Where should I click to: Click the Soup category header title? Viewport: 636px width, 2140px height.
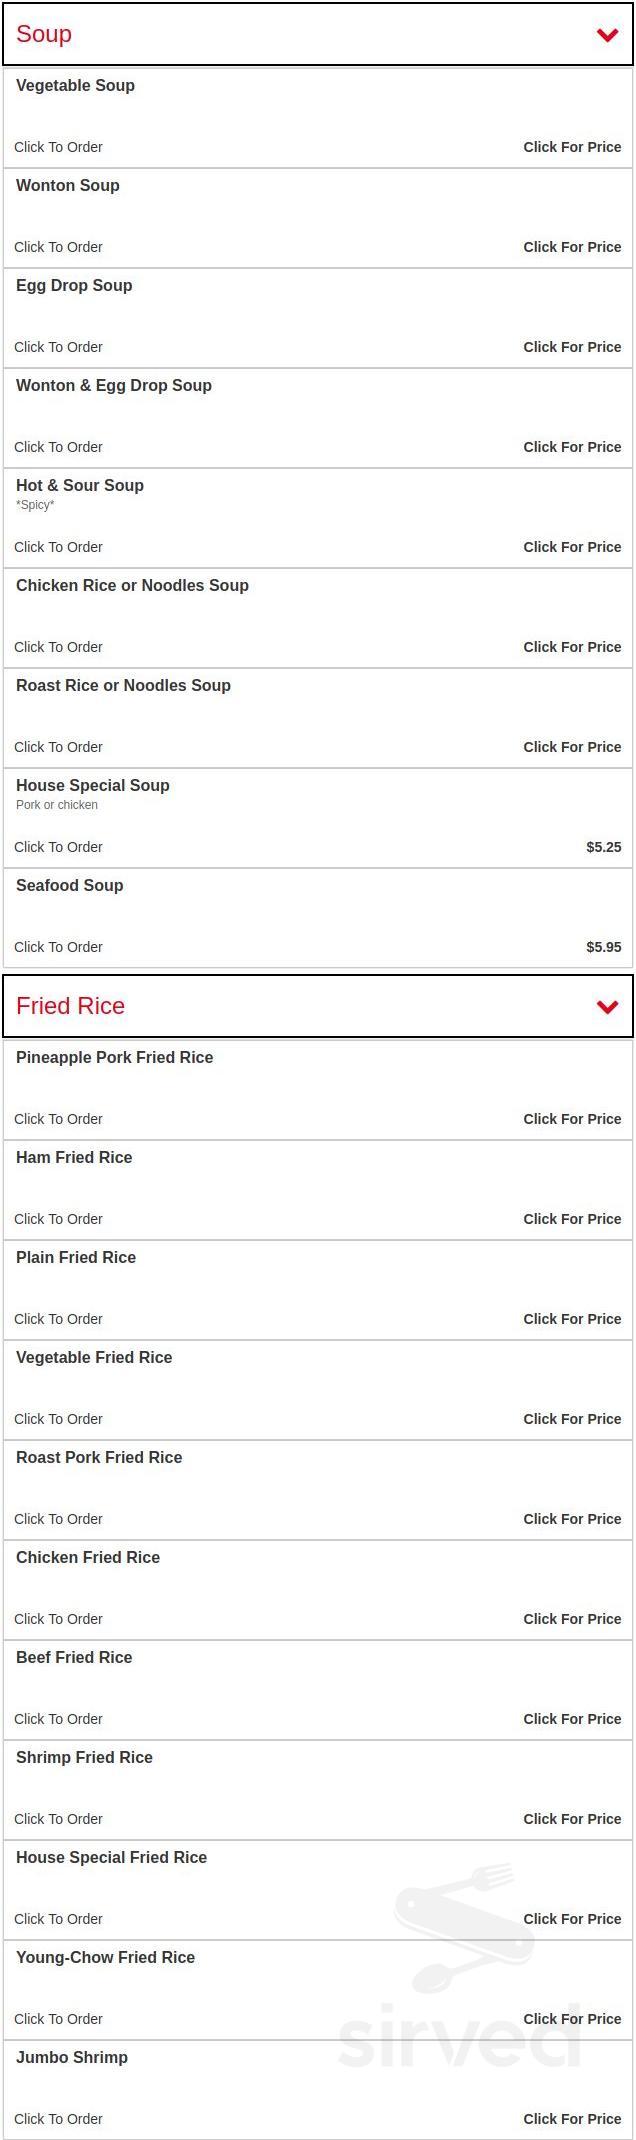pos(44,34)
